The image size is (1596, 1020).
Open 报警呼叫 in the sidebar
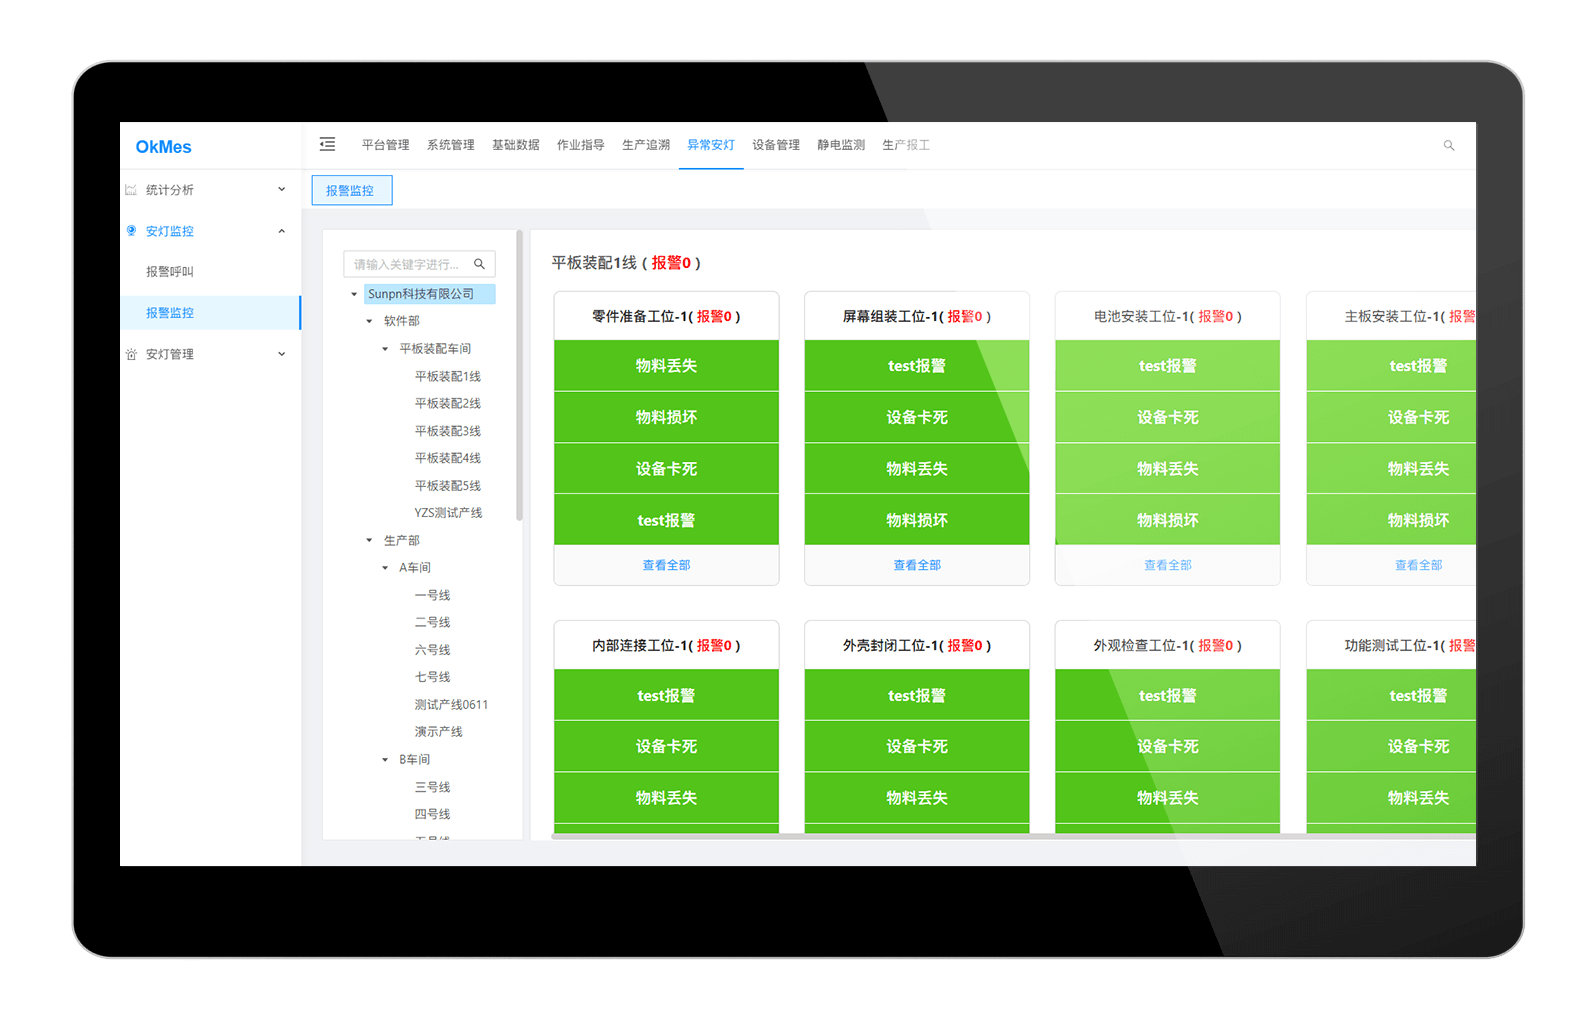169,272
